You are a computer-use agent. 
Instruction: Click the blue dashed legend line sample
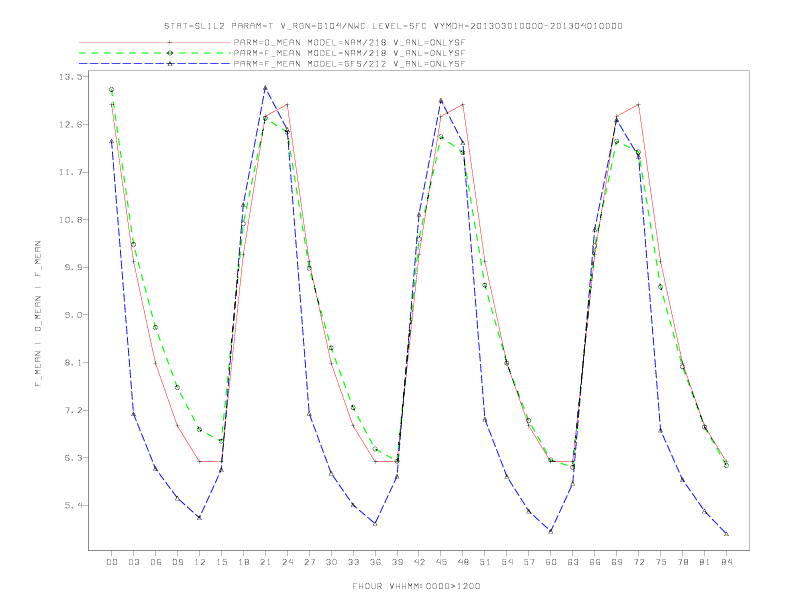[155, 64]
